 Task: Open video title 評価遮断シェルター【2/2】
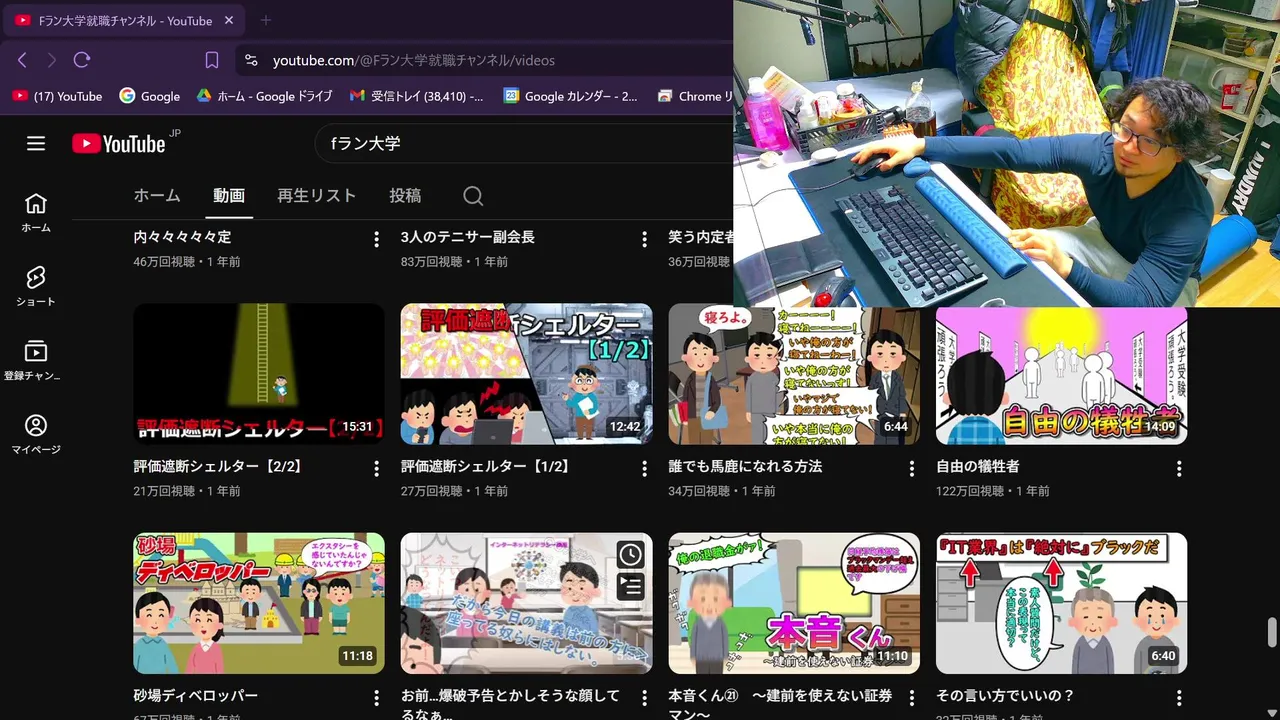pos(218,466)
